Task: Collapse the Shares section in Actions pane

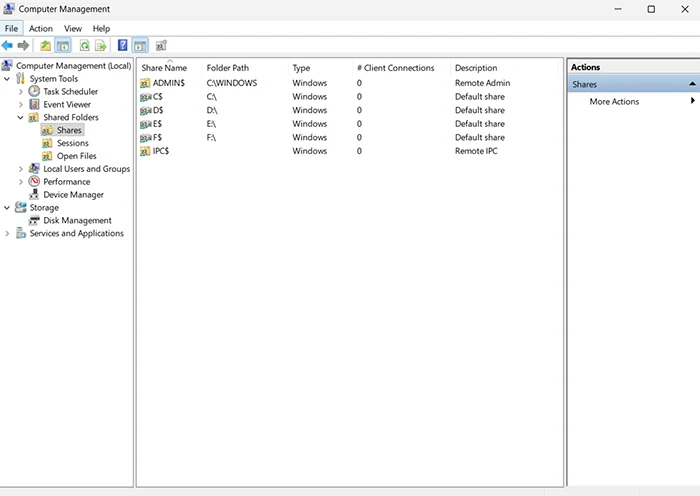Action: pos(692,84)
